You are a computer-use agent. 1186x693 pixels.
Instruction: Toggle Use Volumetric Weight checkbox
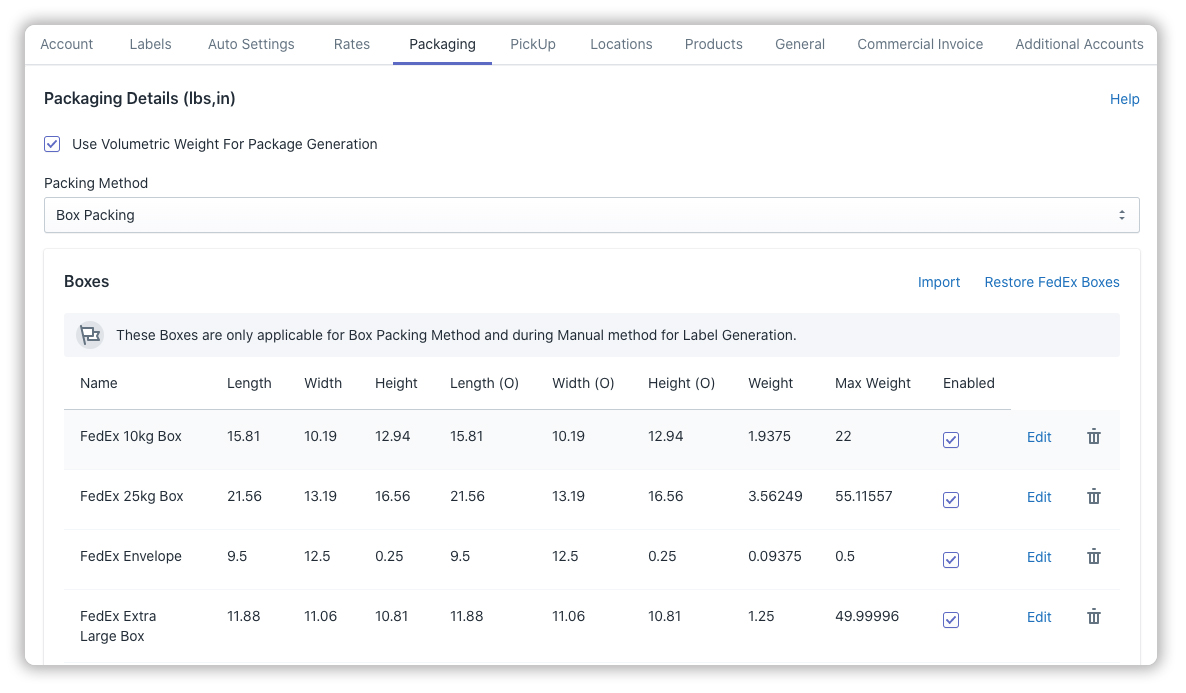pos(52,144)
